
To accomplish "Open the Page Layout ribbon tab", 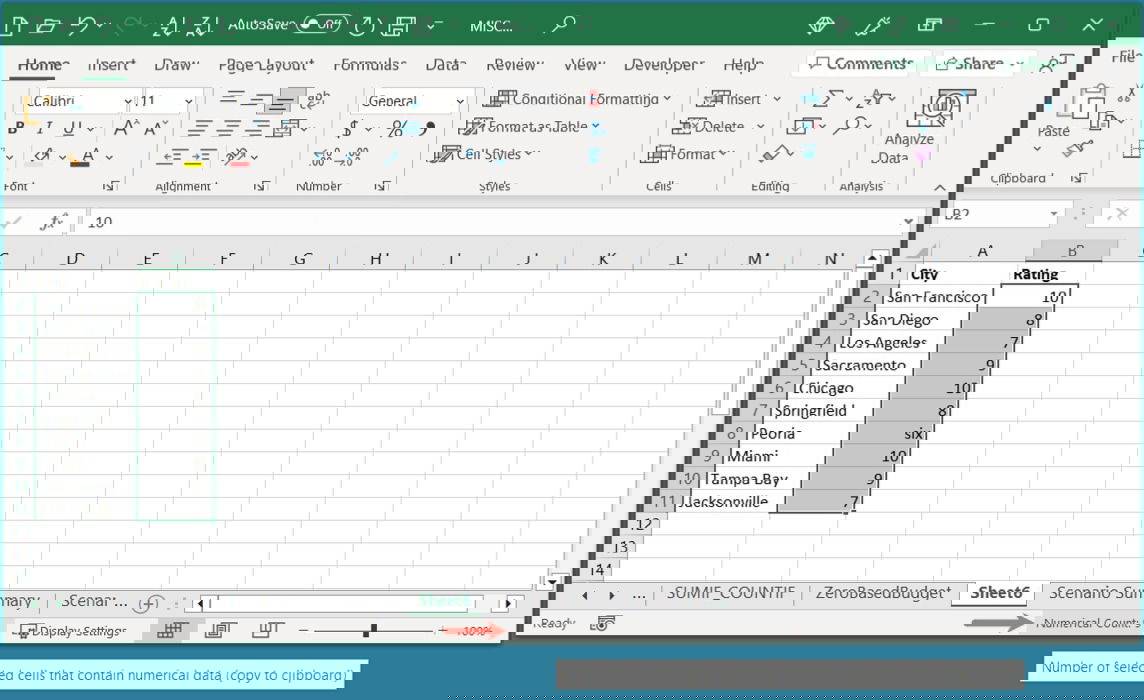I will point(266,65).
